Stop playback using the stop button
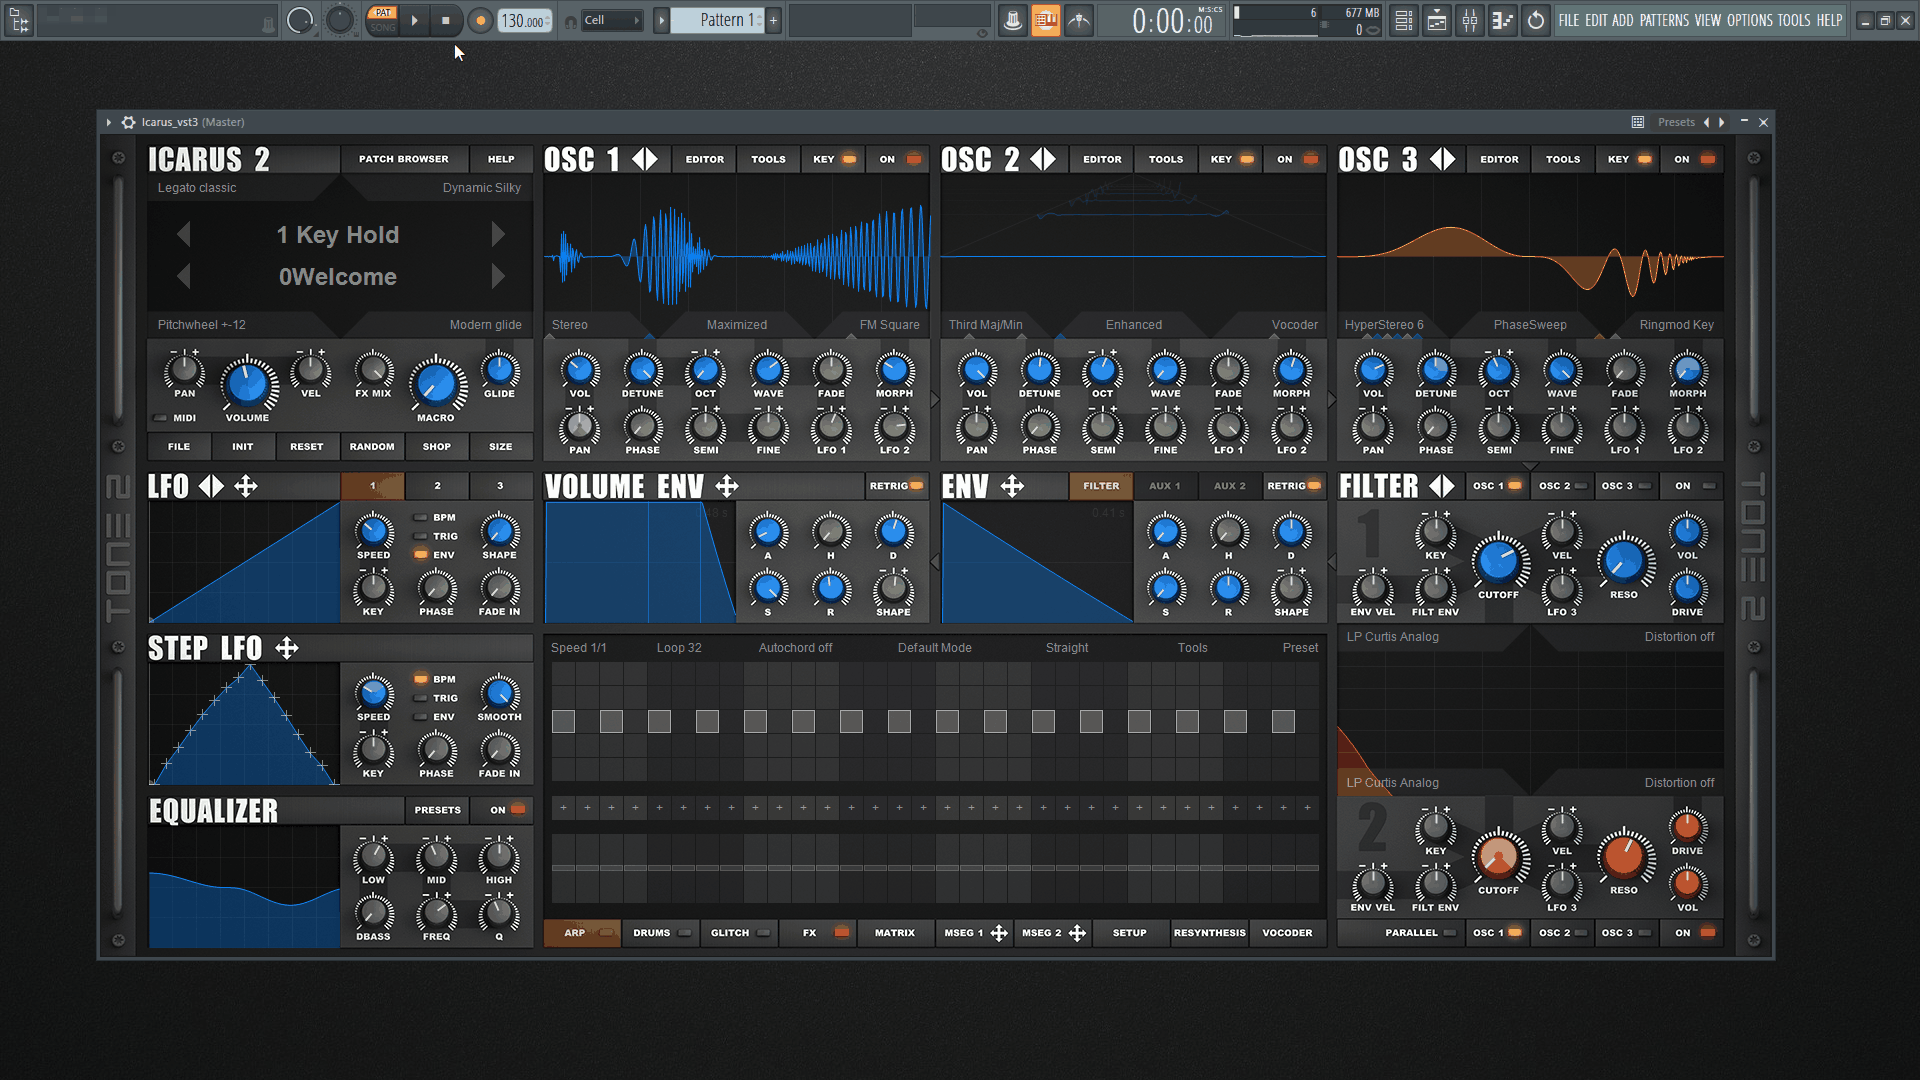This screenshot has height=1080, width=1920. 446,20
